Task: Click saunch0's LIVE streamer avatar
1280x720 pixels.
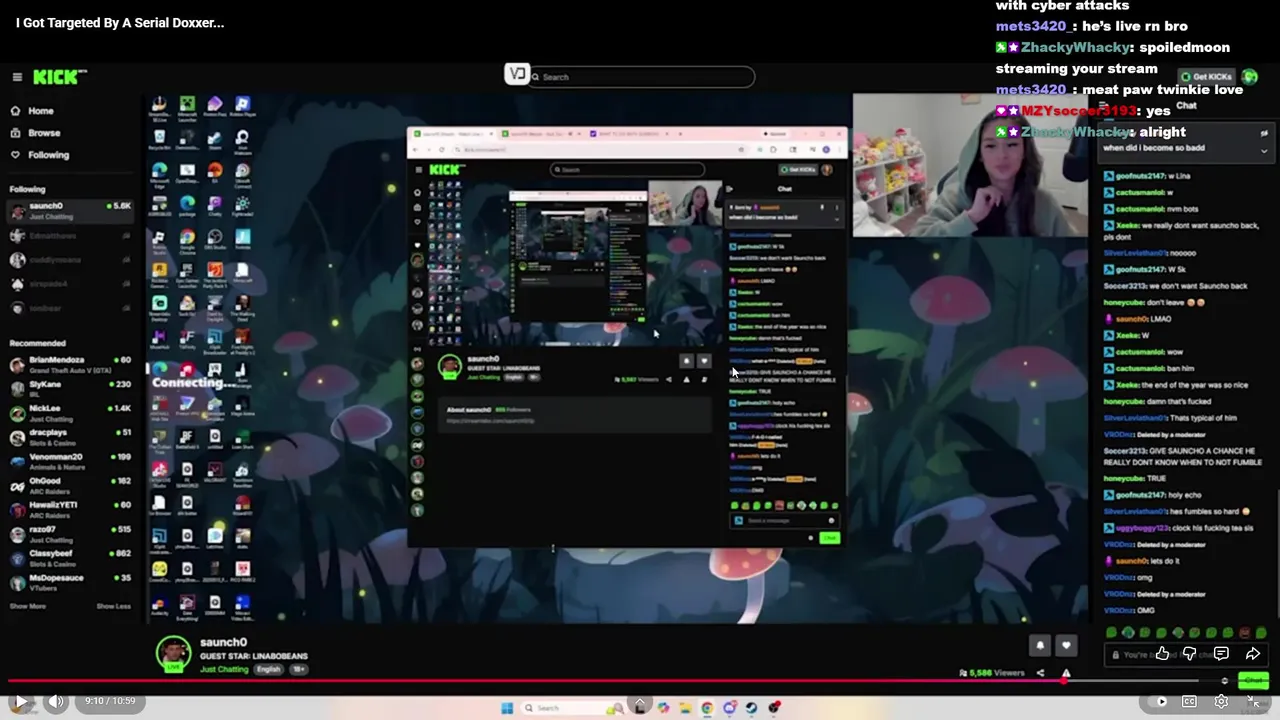Action: [x=173, y=654]
